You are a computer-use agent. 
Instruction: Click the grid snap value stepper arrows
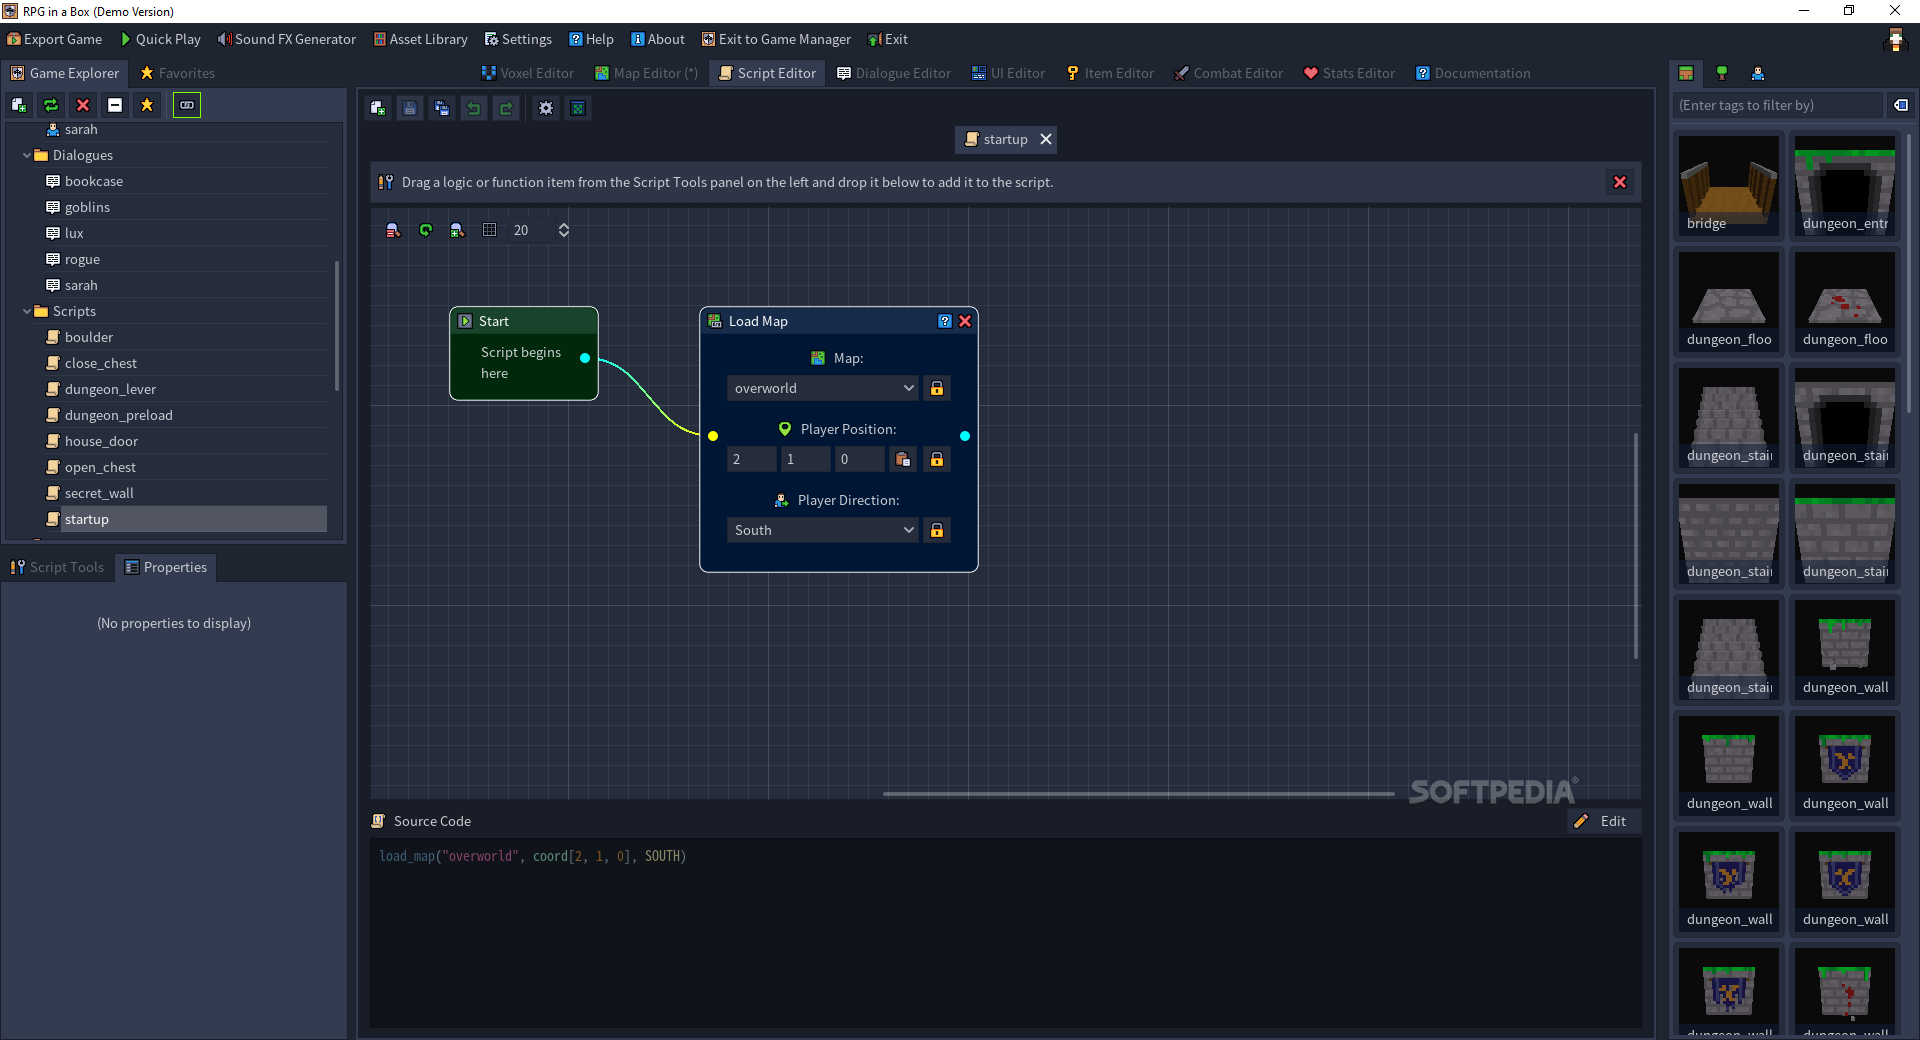tap(564, 230)
